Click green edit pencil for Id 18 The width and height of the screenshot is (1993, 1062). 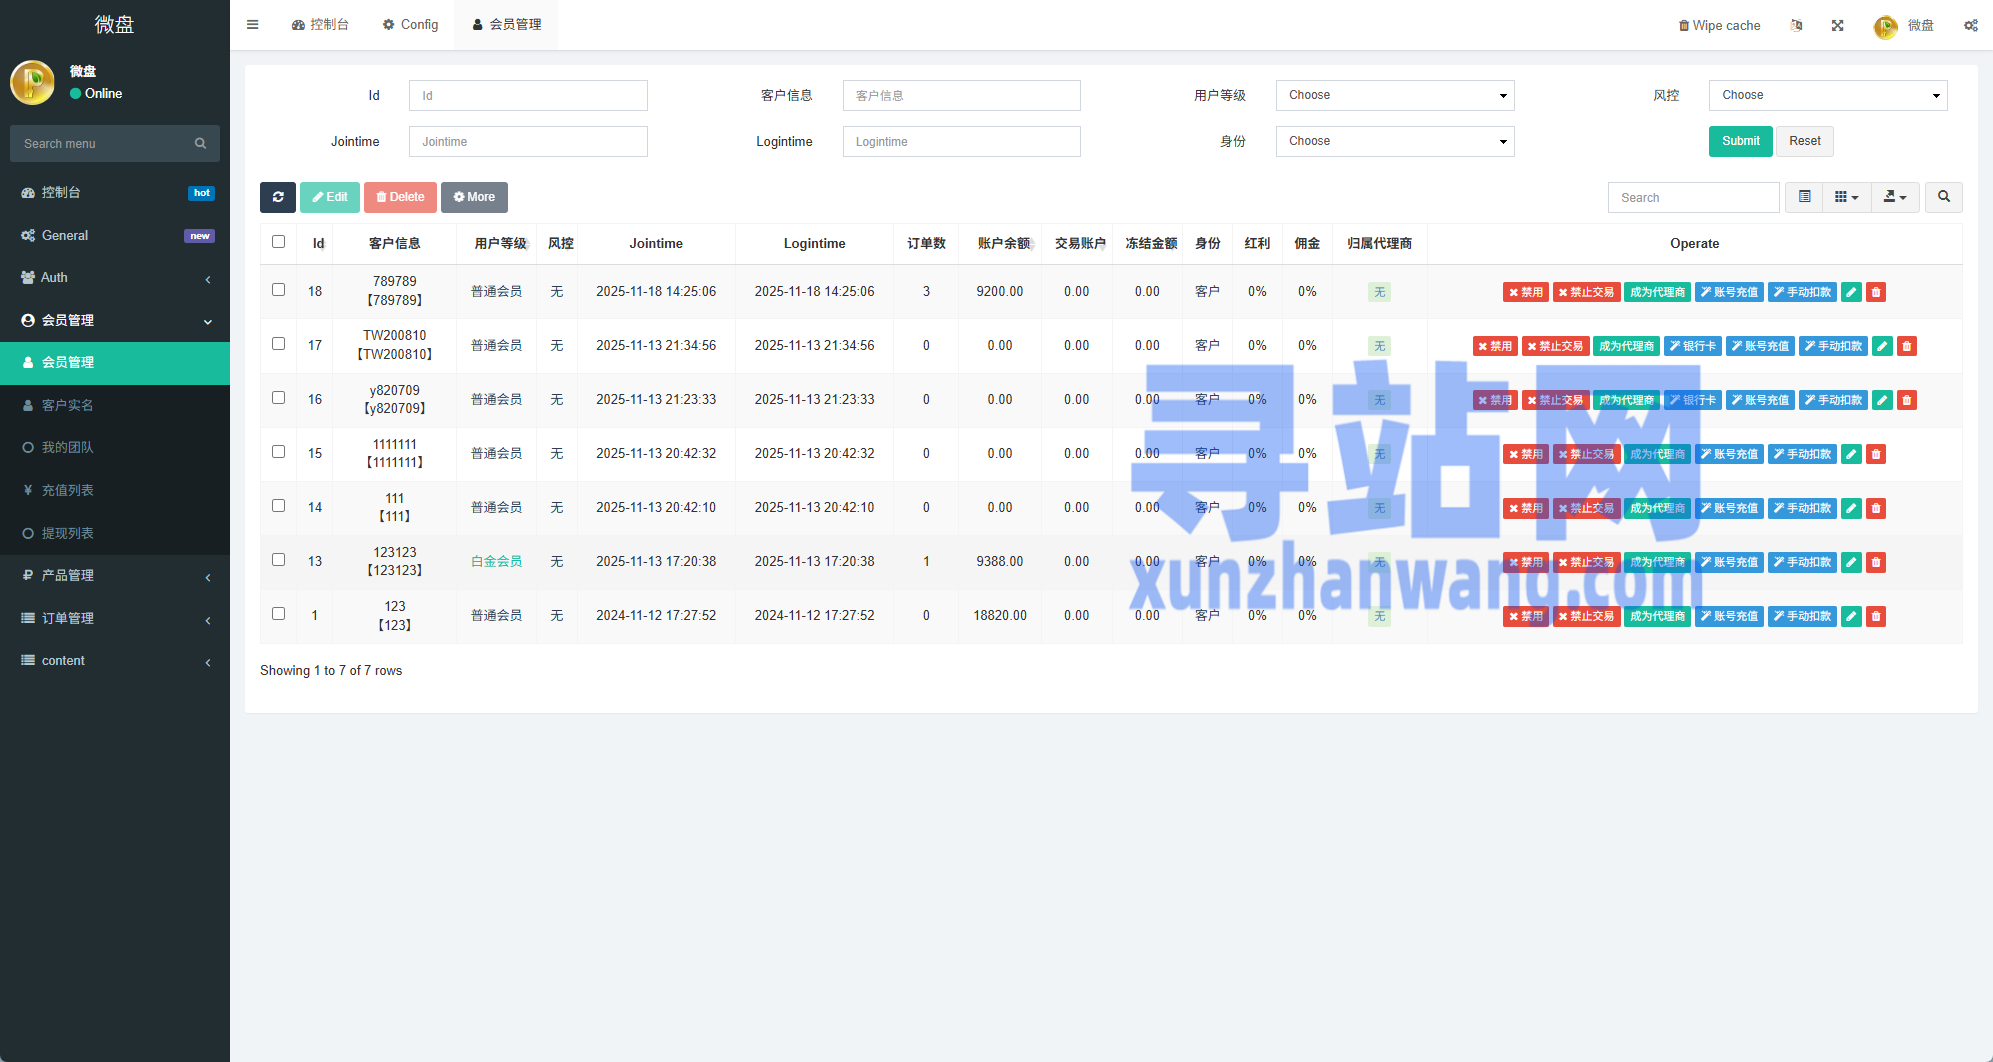[x=1851, y=292]
